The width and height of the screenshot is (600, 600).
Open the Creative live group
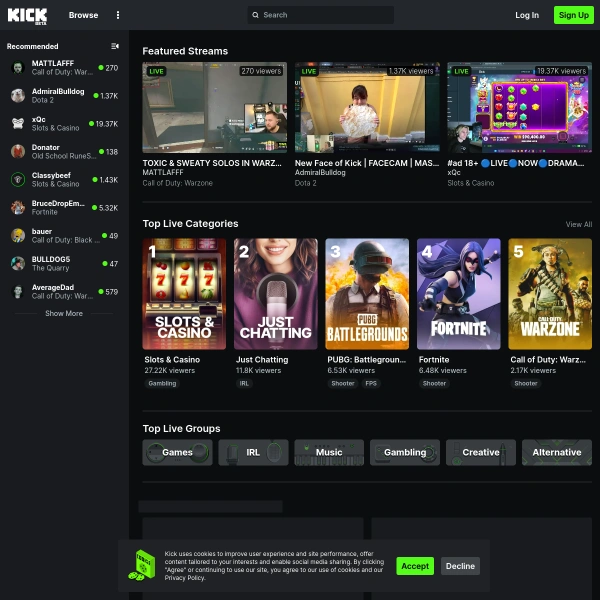coord(481,452)
